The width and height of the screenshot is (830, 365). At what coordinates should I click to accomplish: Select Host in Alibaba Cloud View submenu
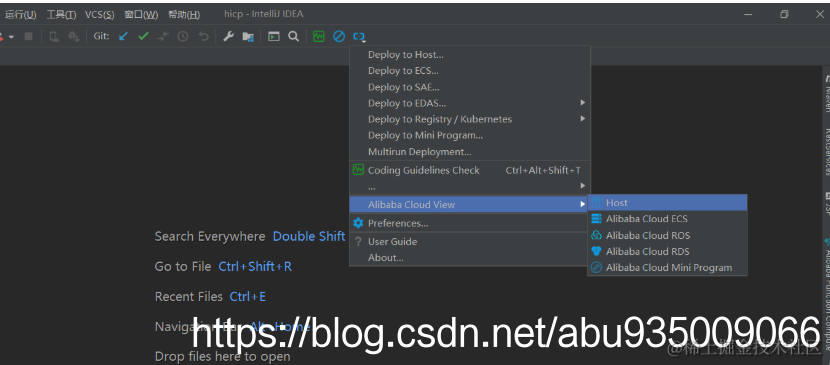pyautogui.click(x=667, y=203)
